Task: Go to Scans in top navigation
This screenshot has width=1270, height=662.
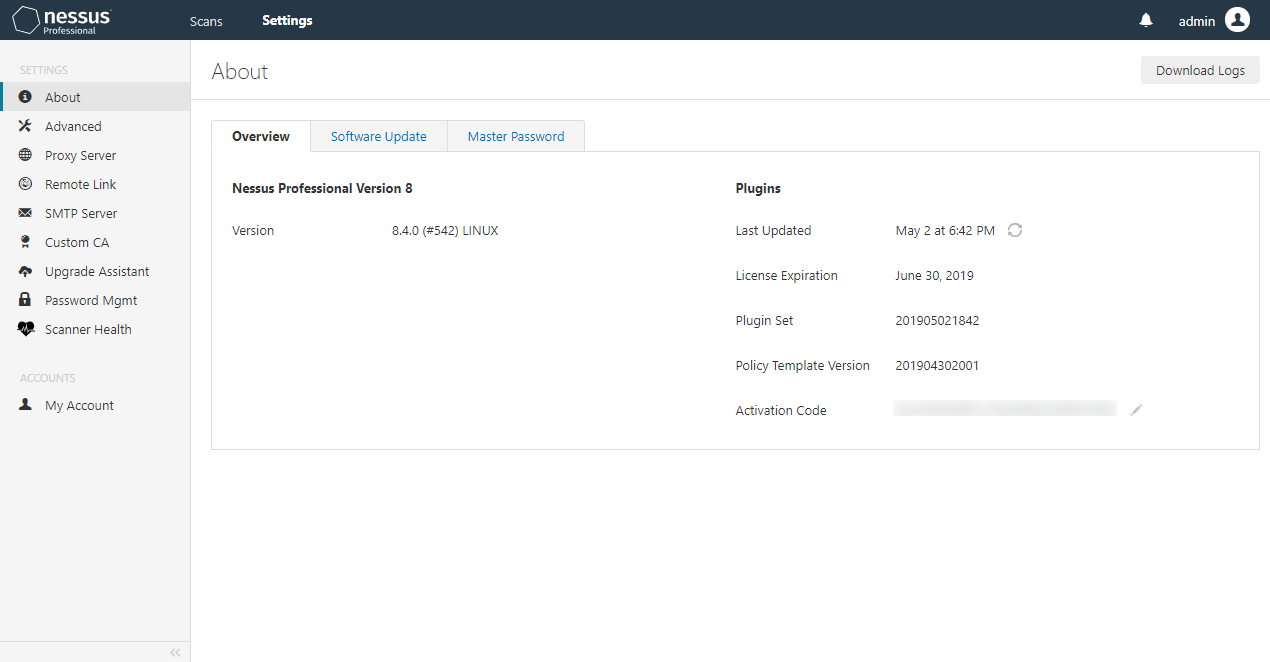Action: pos(206,20)
